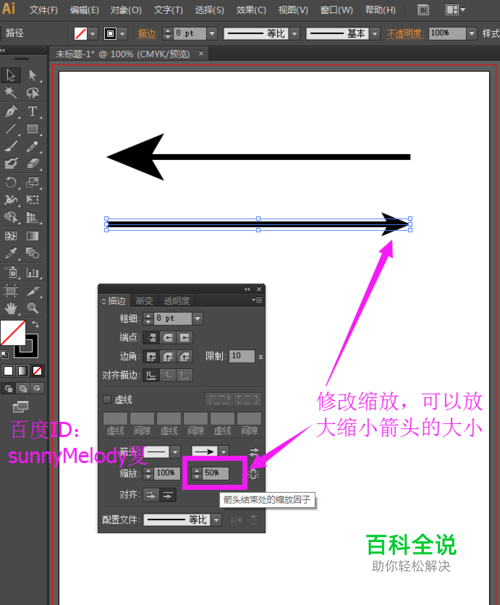The image size is (500, 605).
Task: Select the Perspective Grid tool
Action: point(32,217)
